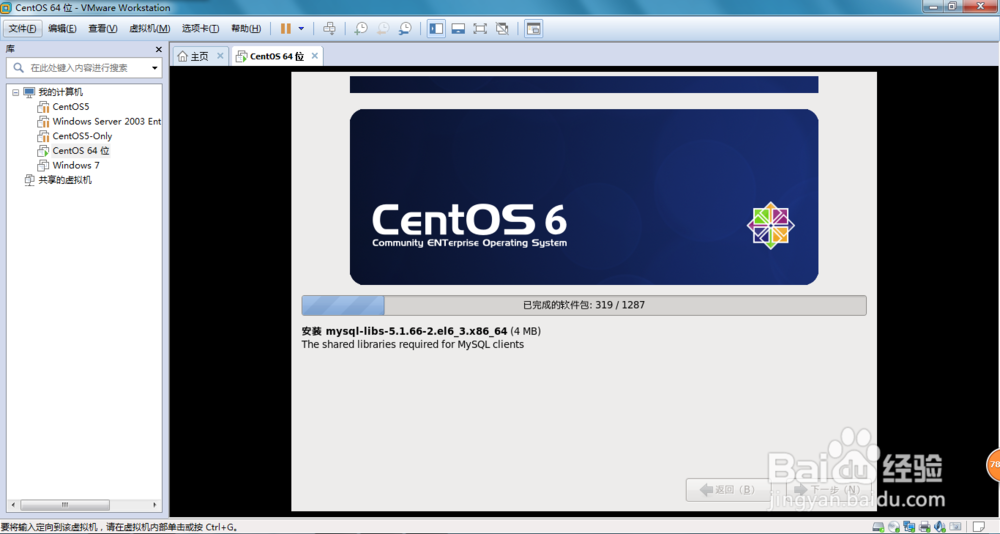Viewport: 1000px width, 534px height.
Task: Click the printer status bar icon
Action: tap(925, 527)
